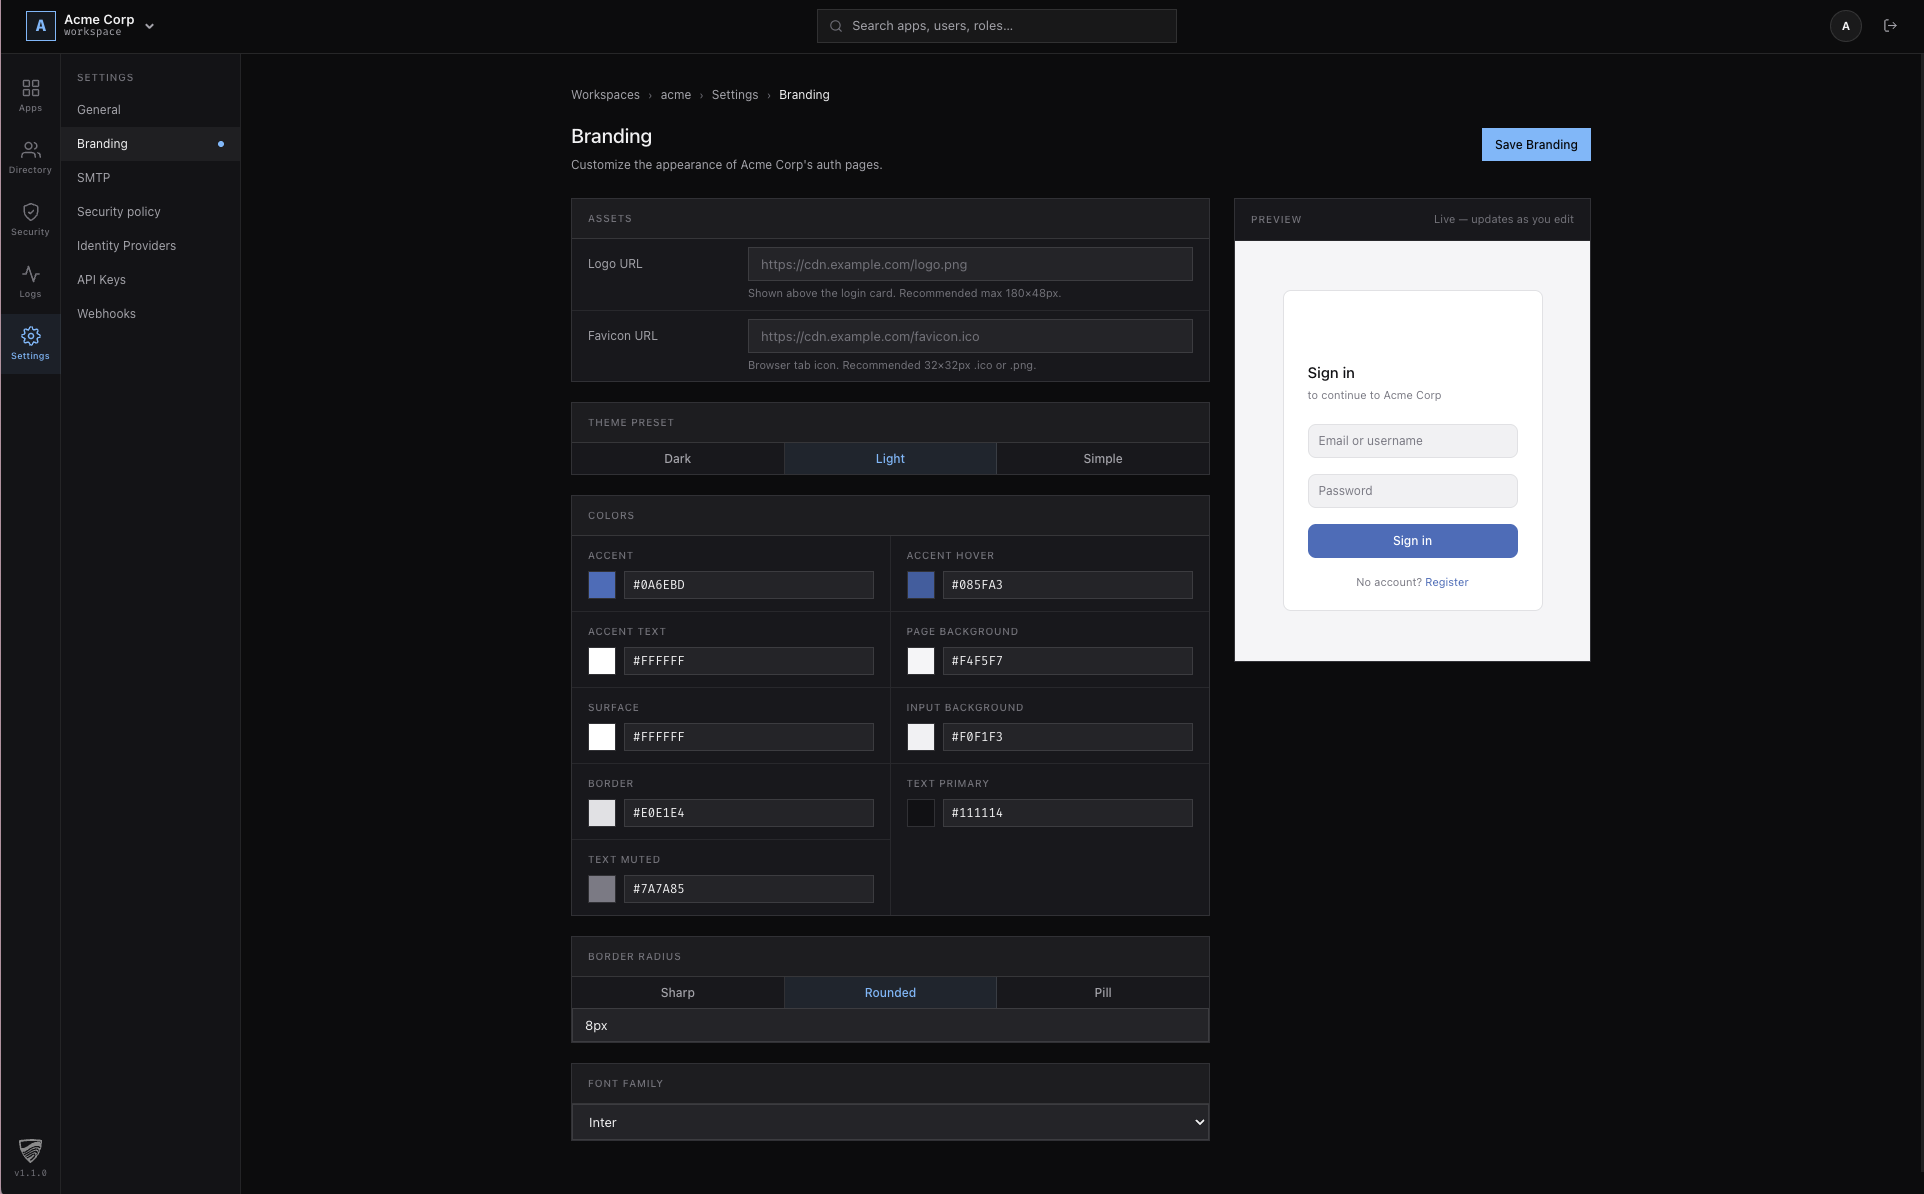Click the Settings gear icon
The image size is (1924, 1194).
point(30,337)
